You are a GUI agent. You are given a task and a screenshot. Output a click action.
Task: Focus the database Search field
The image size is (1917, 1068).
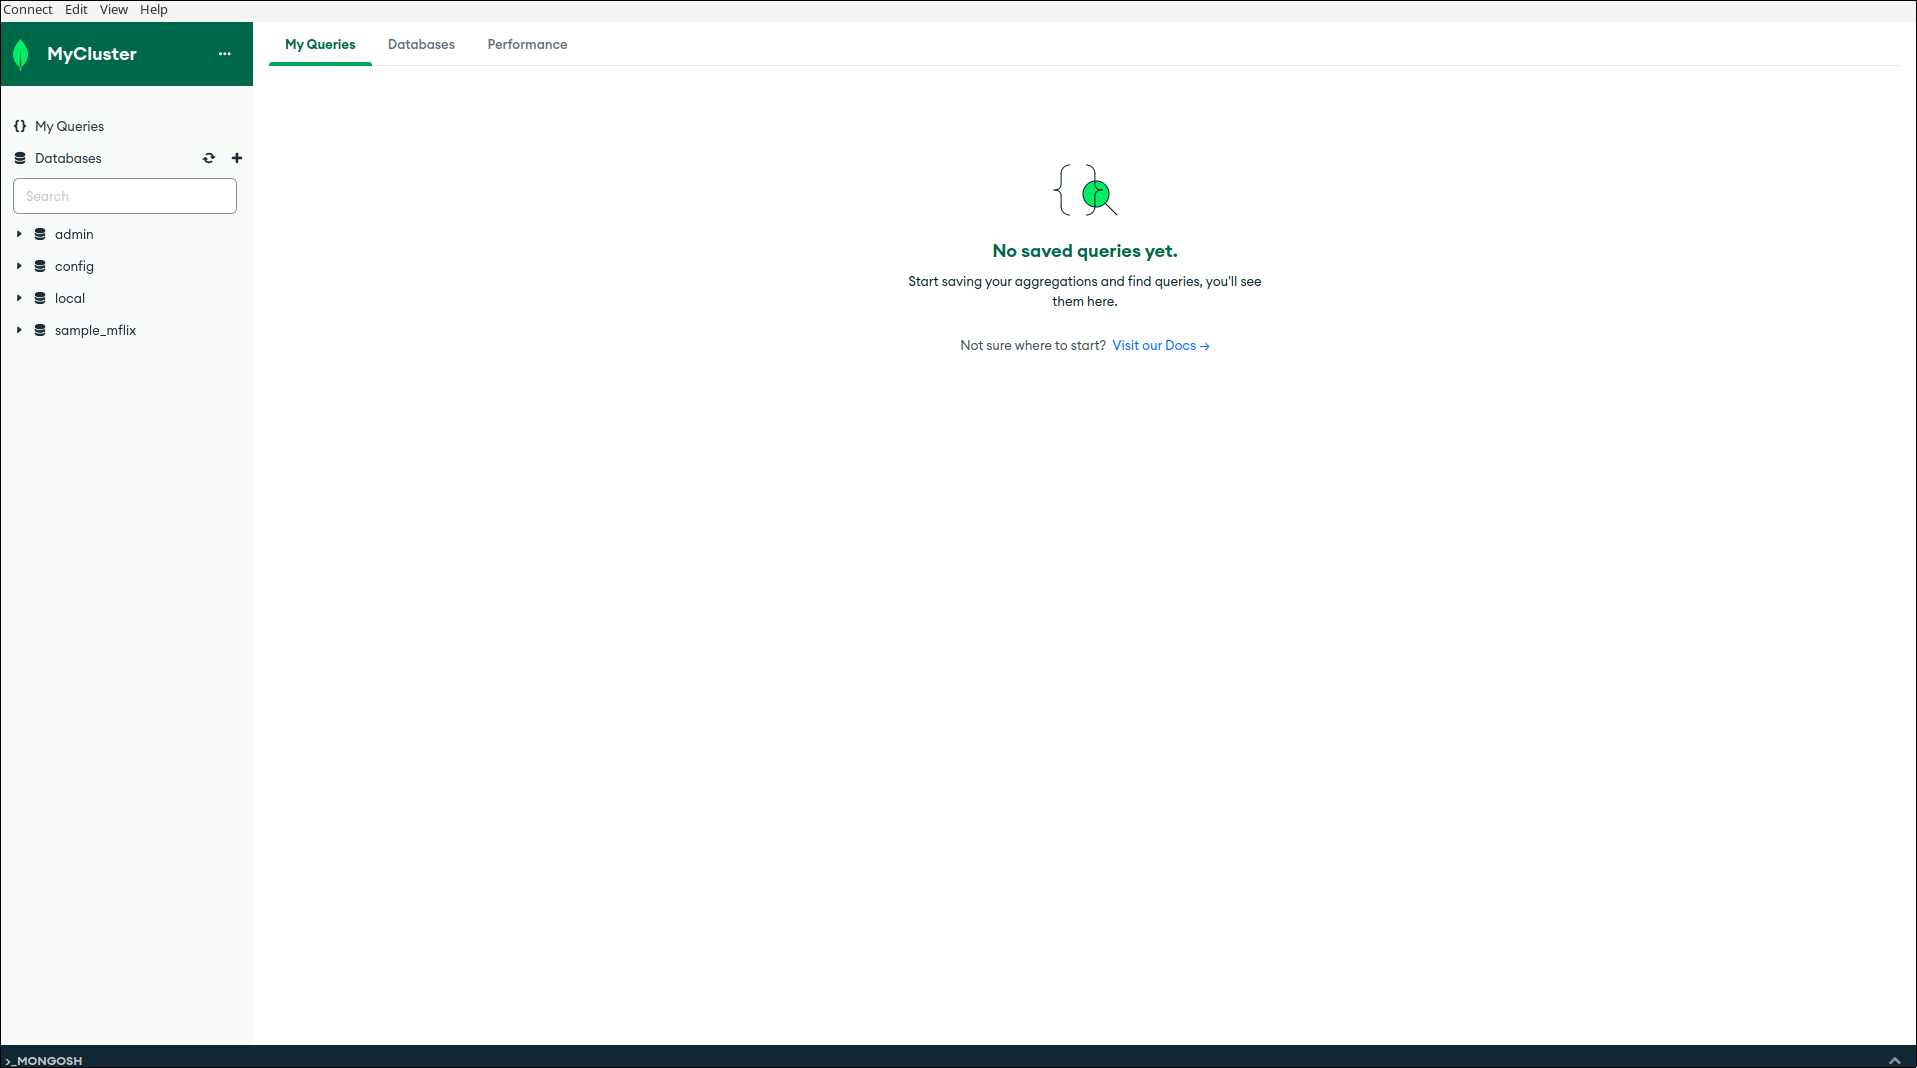pyautogui.click(x=125, y=196)
